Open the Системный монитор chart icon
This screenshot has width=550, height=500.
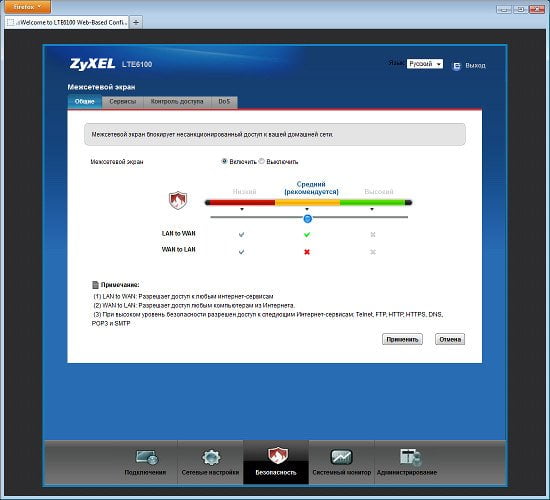(x=341, y=457)
